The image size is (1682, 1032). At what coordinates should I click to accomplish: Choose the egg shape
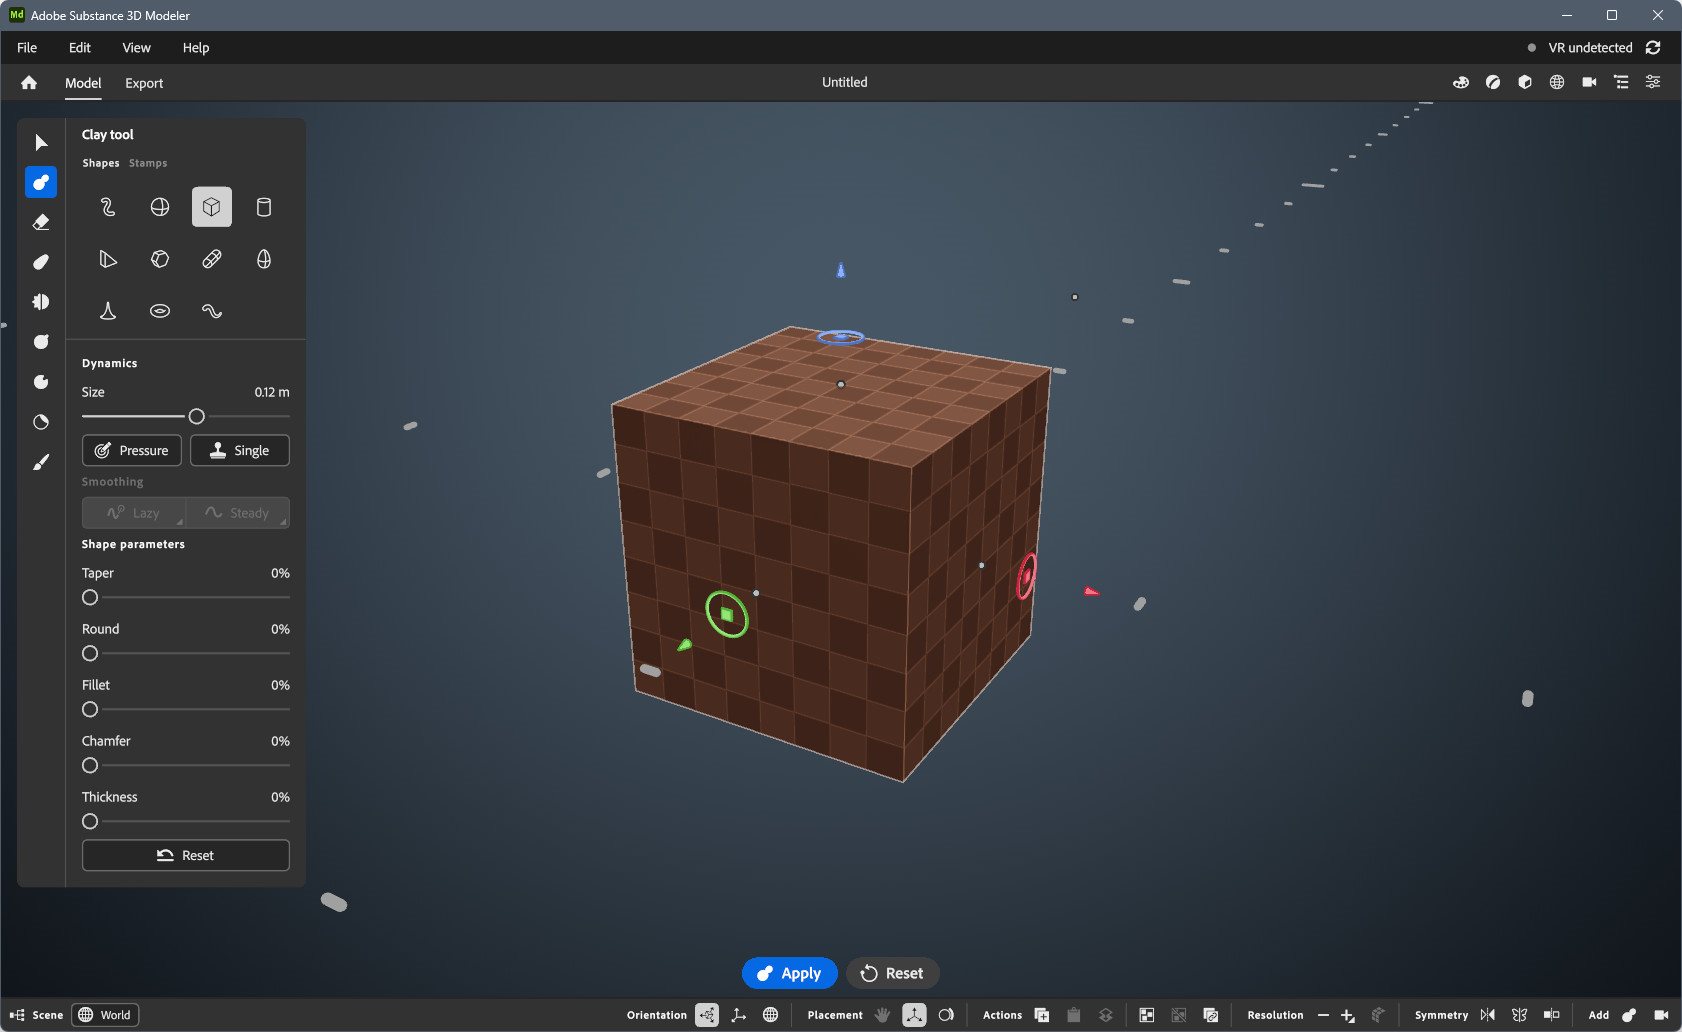pos(264,259)
